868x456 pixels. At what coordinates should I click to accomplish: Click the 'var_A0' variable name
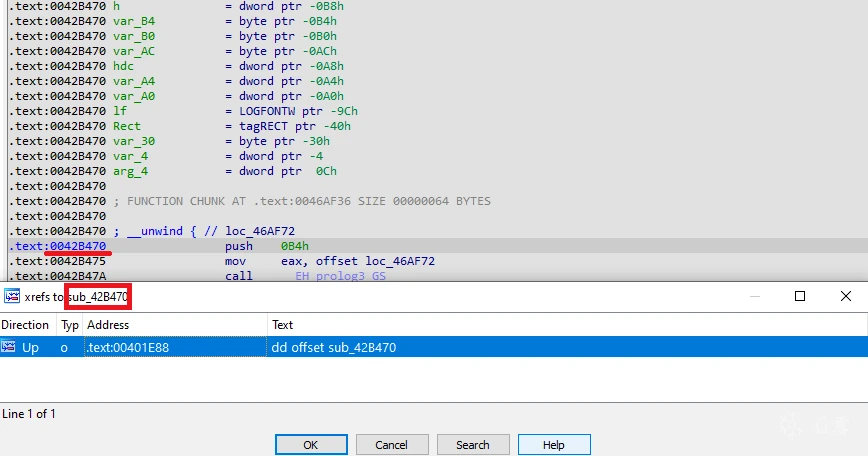coord(134,96)
